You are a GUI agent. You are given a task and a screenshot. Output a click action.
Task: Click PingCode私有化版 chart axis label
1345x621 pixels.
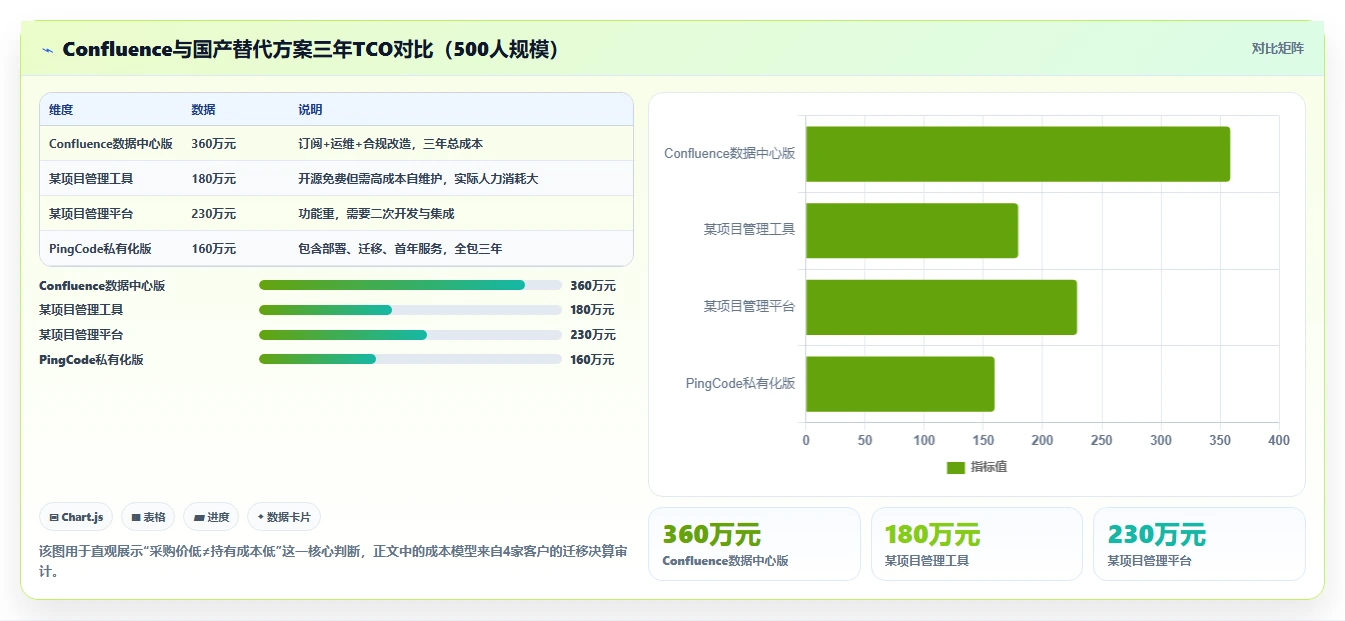coord(741,383)
